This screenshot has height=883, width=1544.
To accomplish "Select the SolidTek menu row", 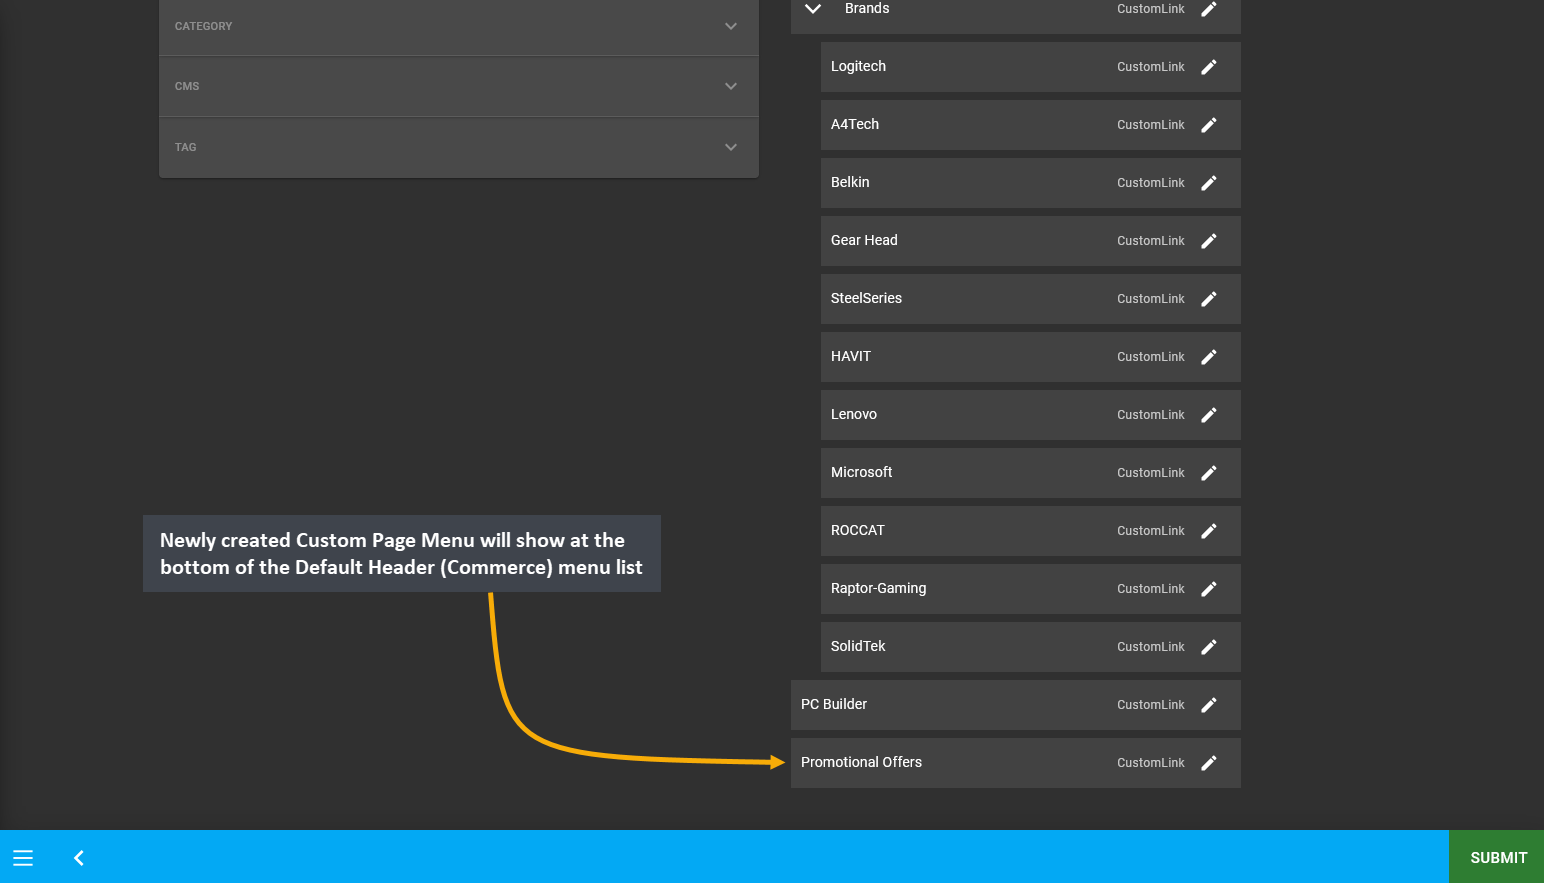I will [x=1030, y=647].
